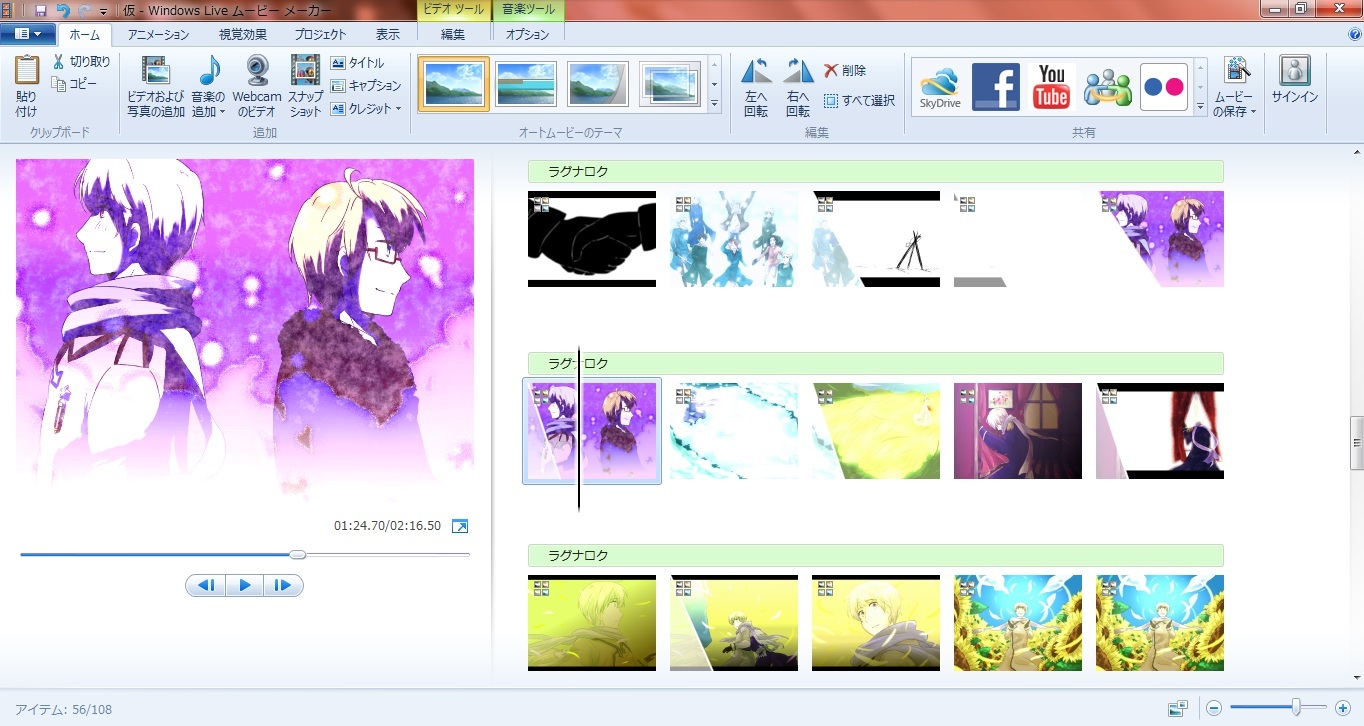Upload the movie to YouTube

click(x=1052, y=87)
